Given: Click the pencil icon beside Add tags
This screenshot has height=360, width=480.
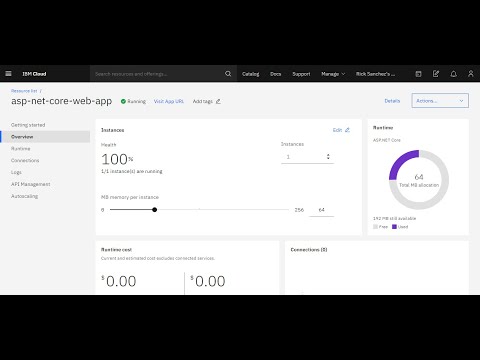Looking at the screenshot, I should click(x=218, y=101).
